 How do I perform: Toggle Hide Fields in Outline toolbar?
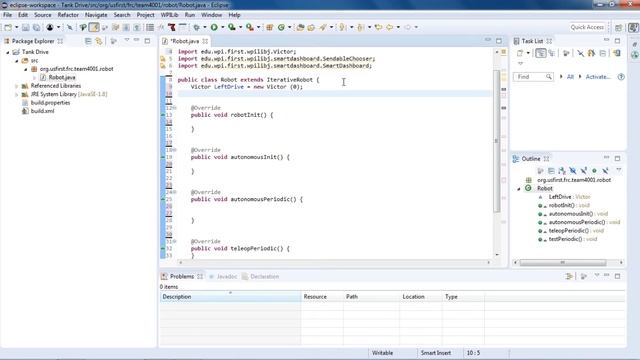tap(573, 171)
